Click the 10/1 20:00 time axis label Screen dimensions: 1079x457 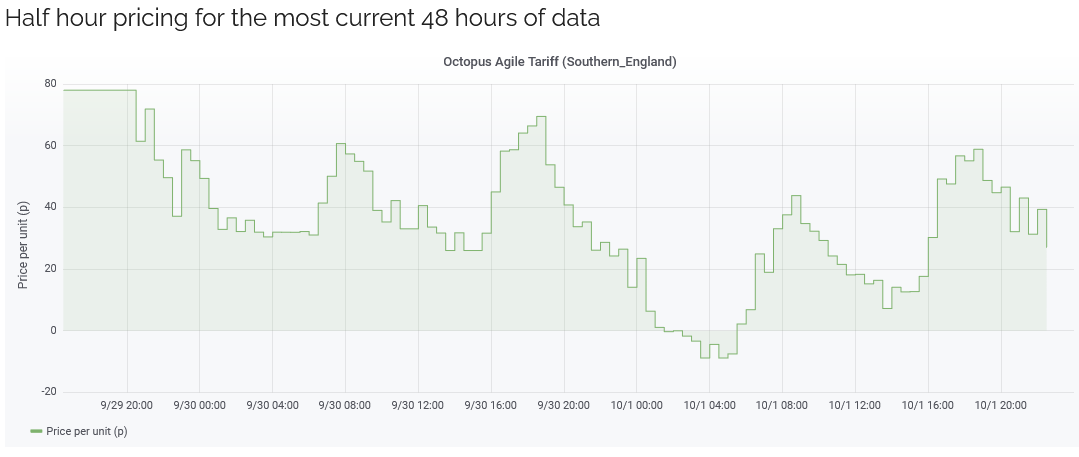click(1001, 405)
